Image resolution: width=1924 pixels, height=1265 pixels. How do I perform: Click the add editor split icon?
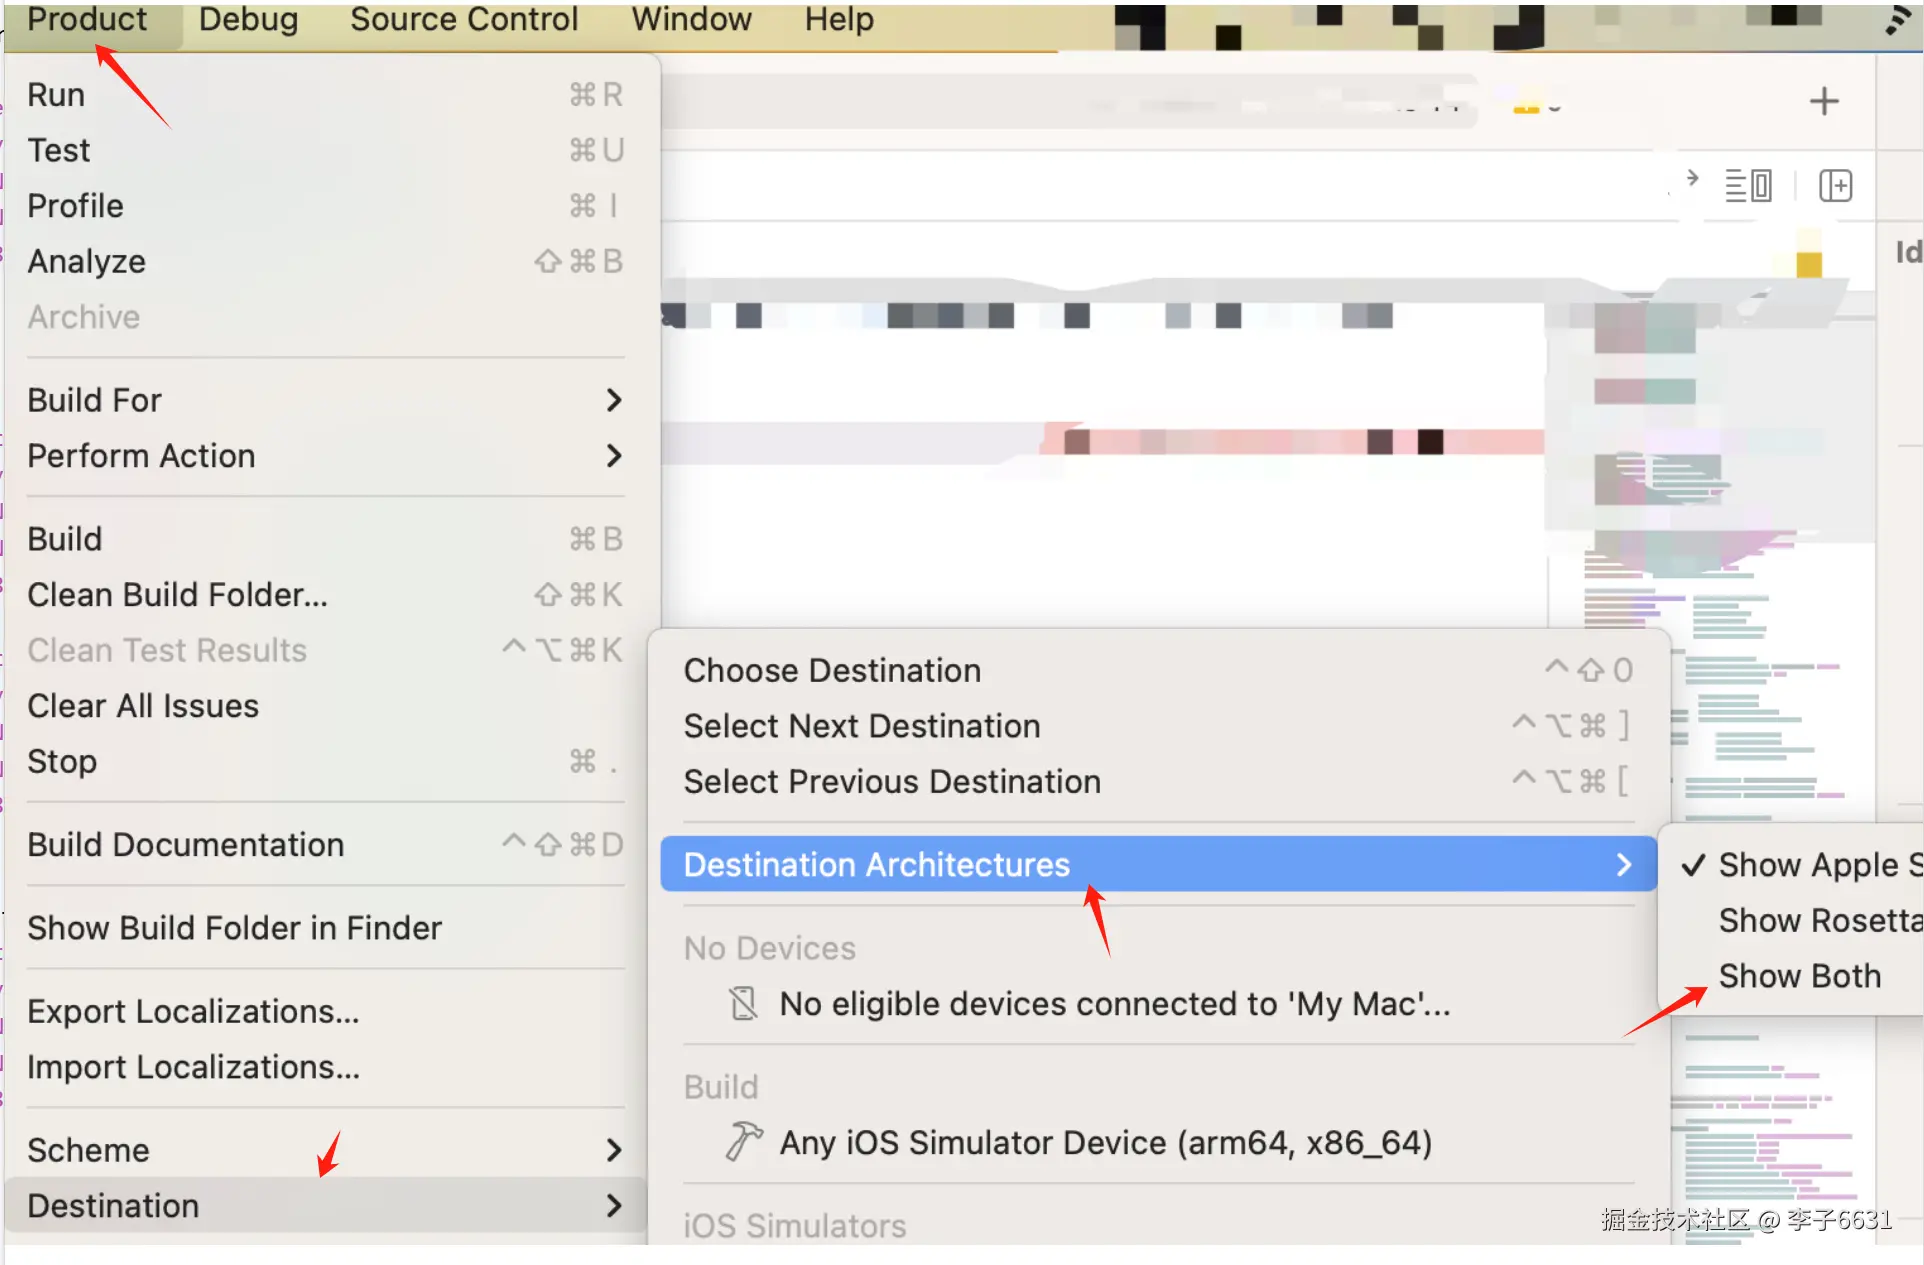1835,186
